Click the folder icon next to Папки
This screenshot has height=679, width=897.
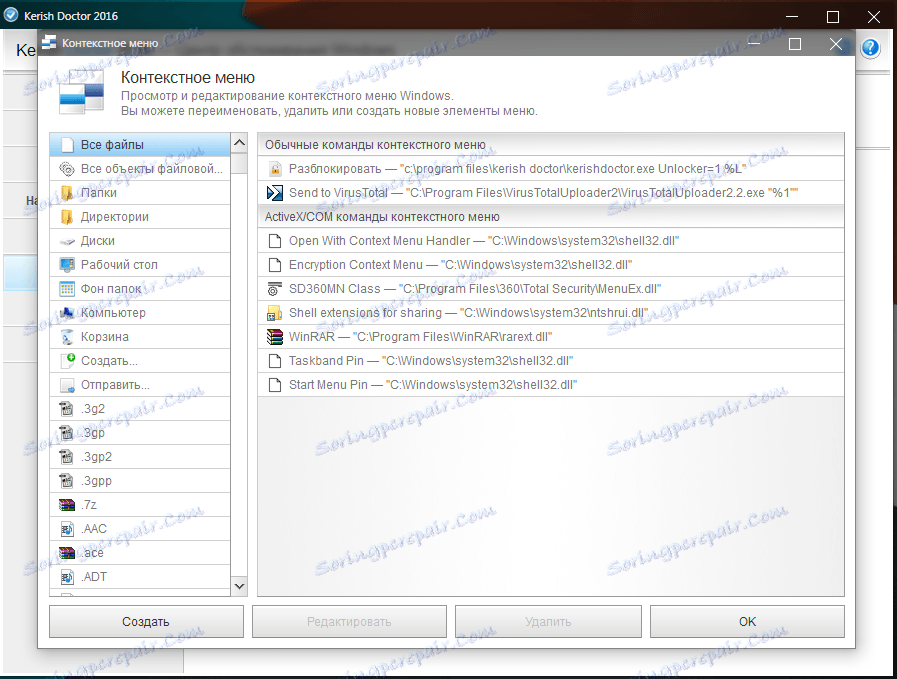pyautogui.click(x=68, y=193)
